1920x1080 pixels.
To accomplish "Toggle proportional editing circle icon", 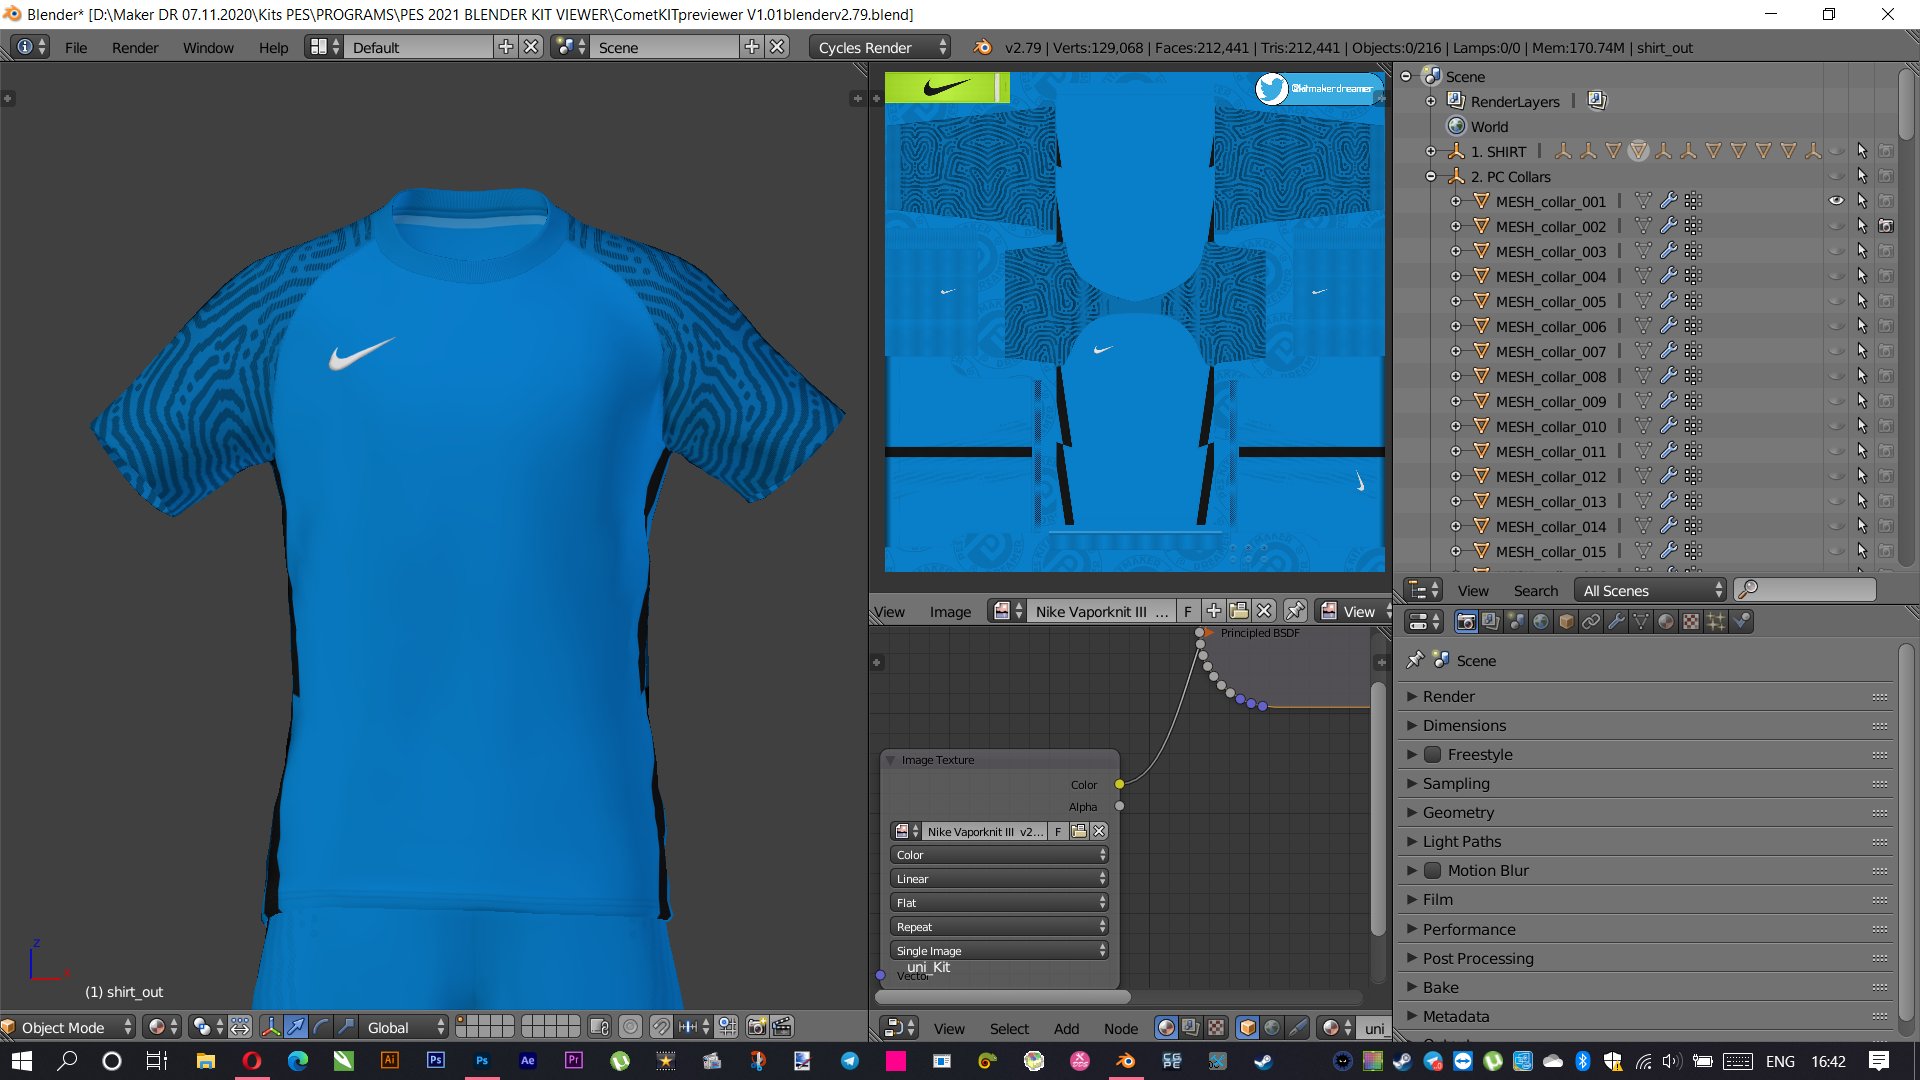I will click(x=630, y=1027).
